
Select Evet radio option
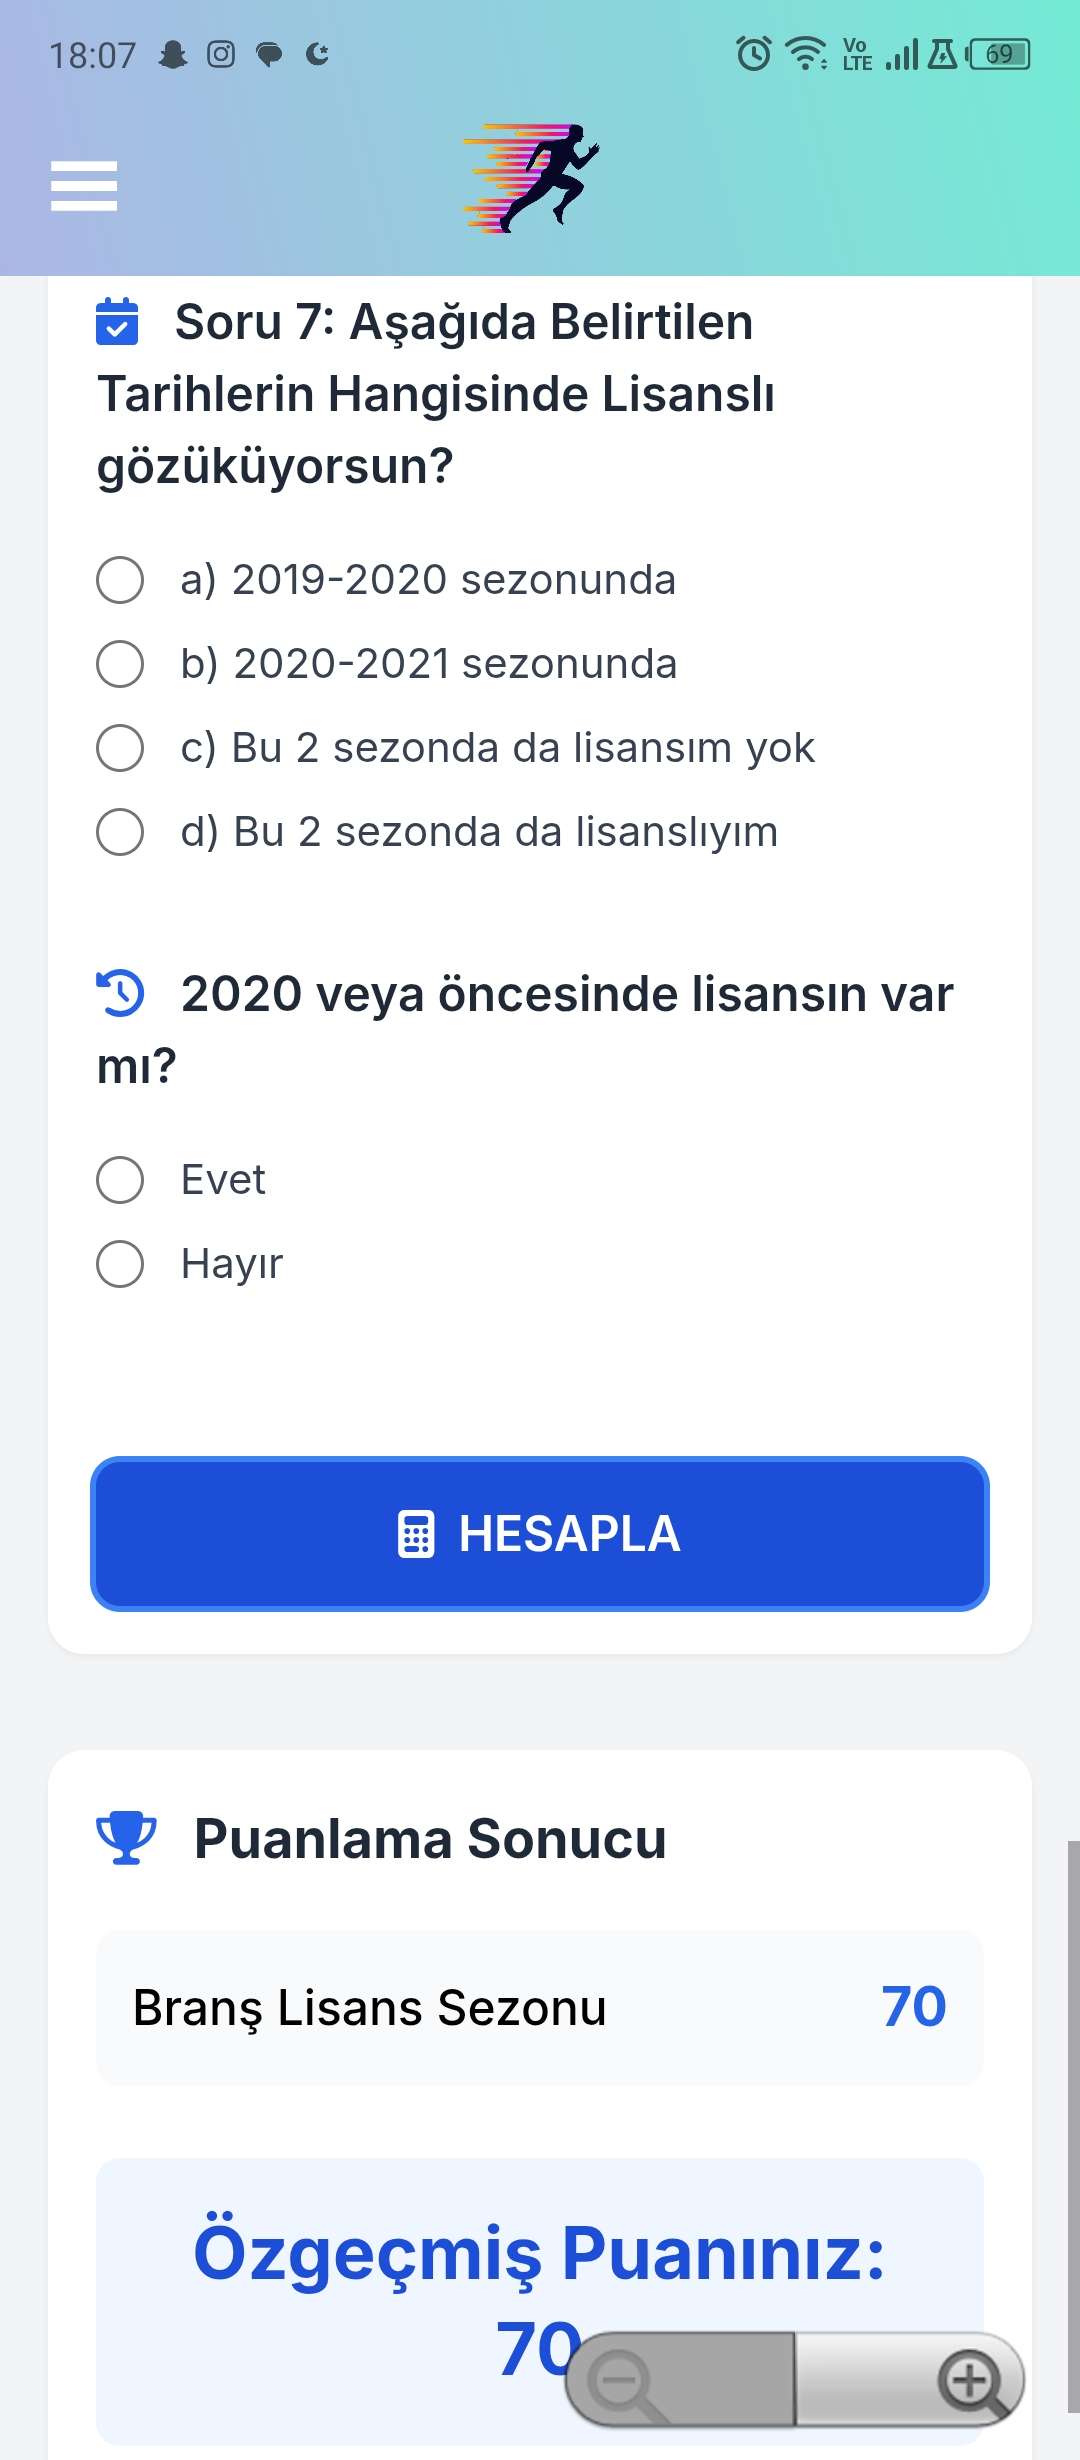[181, 1180]
